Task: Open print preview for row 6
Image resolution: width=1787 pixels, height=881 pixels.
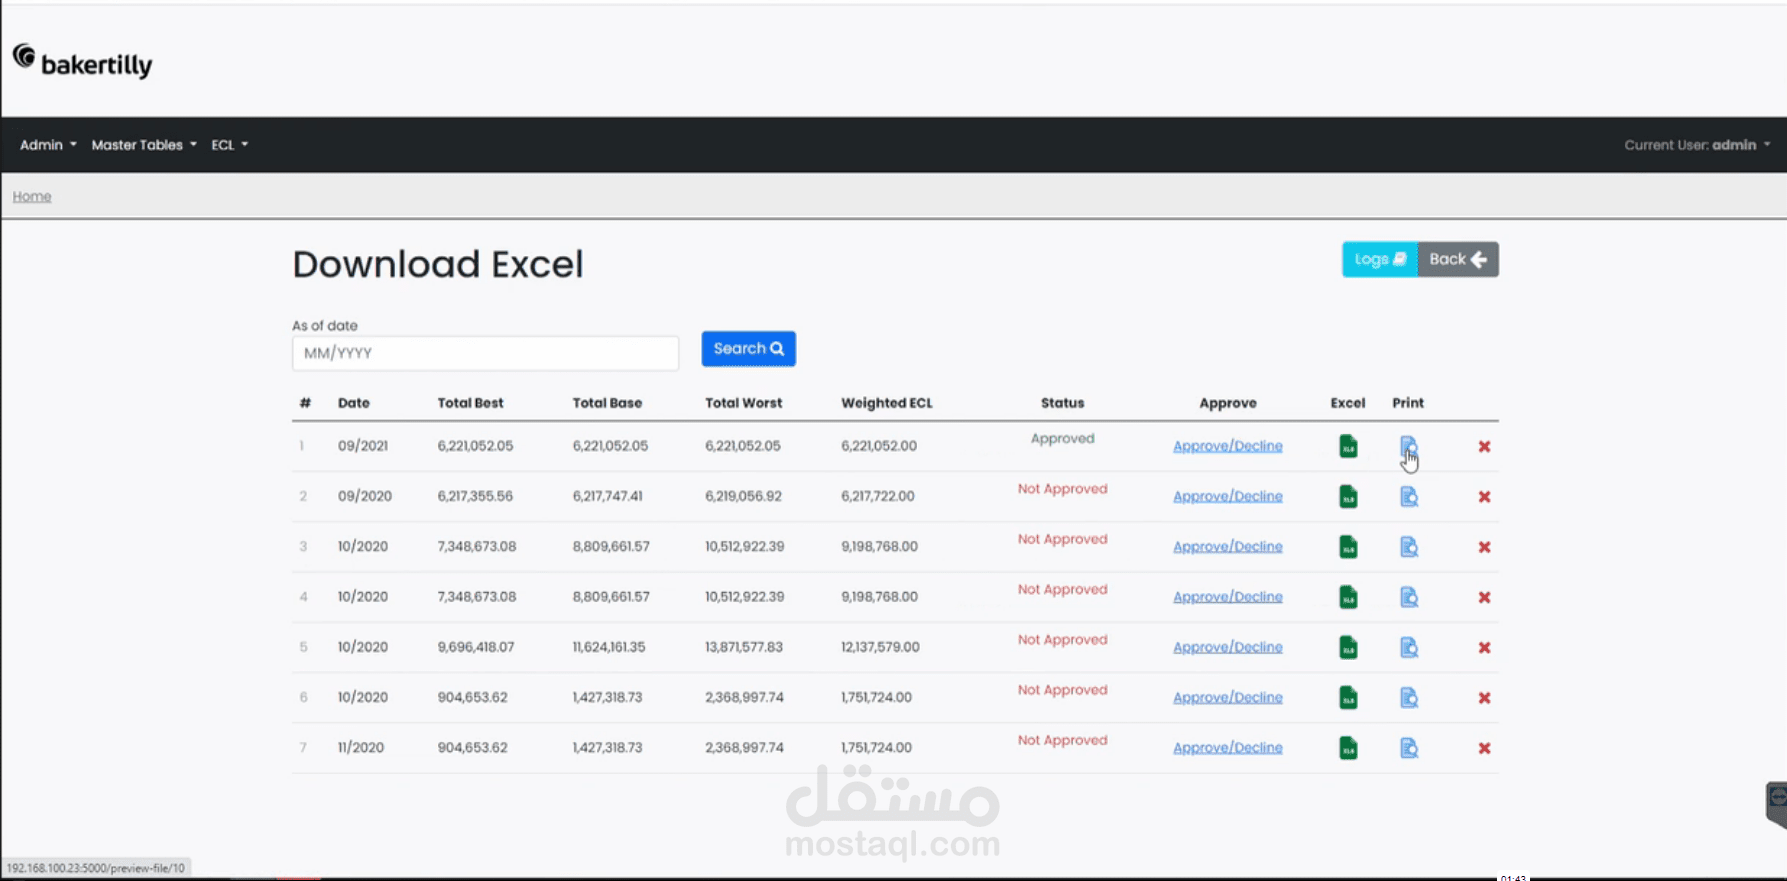Action: click(x=1409, y=697)
